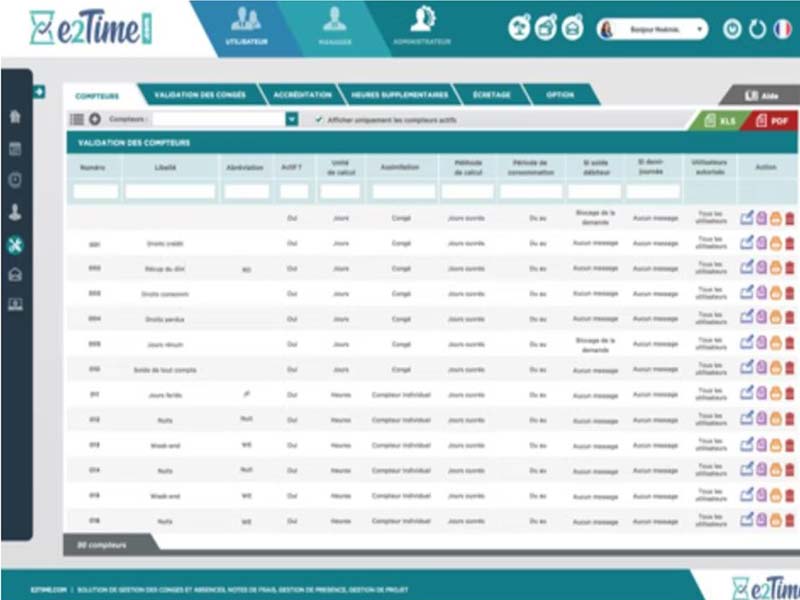The width and height of the screenshot is (800, 600).
Task: Open the Validation des congés tab
Action: click(x=200, y=95)
